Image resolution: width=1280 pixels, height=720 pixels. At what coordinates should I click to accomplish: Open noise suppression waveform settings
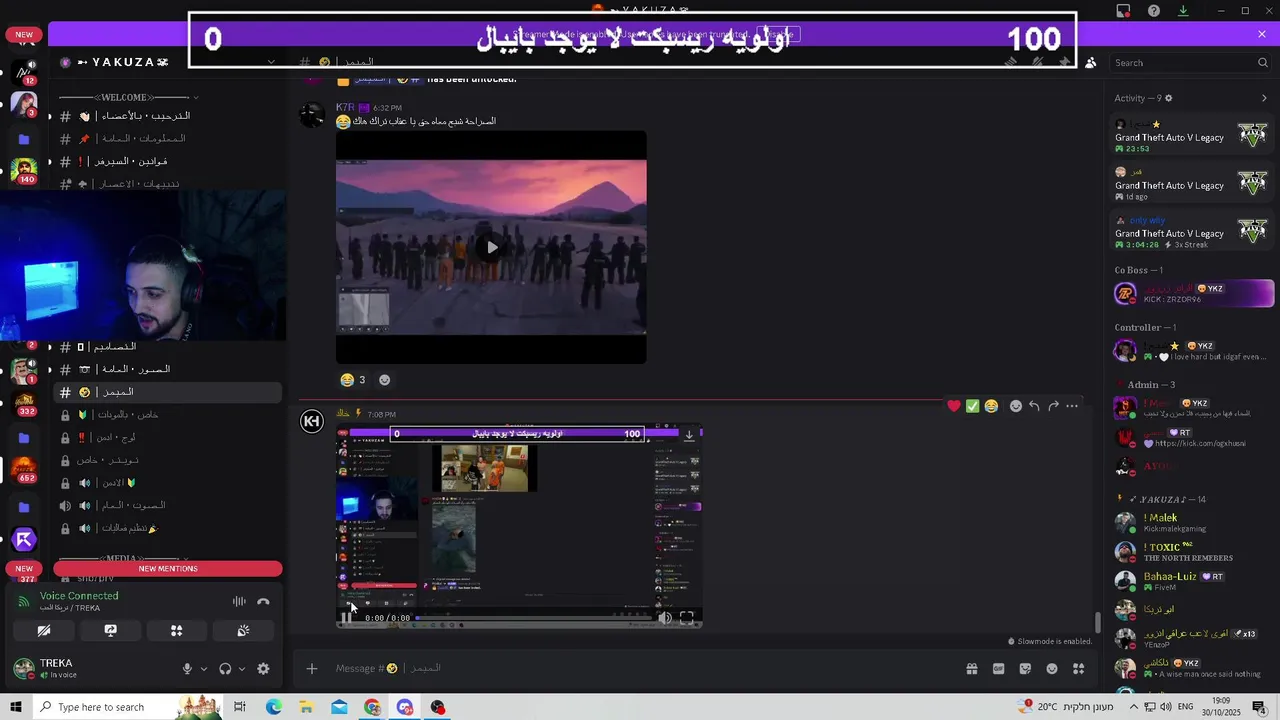239,602
